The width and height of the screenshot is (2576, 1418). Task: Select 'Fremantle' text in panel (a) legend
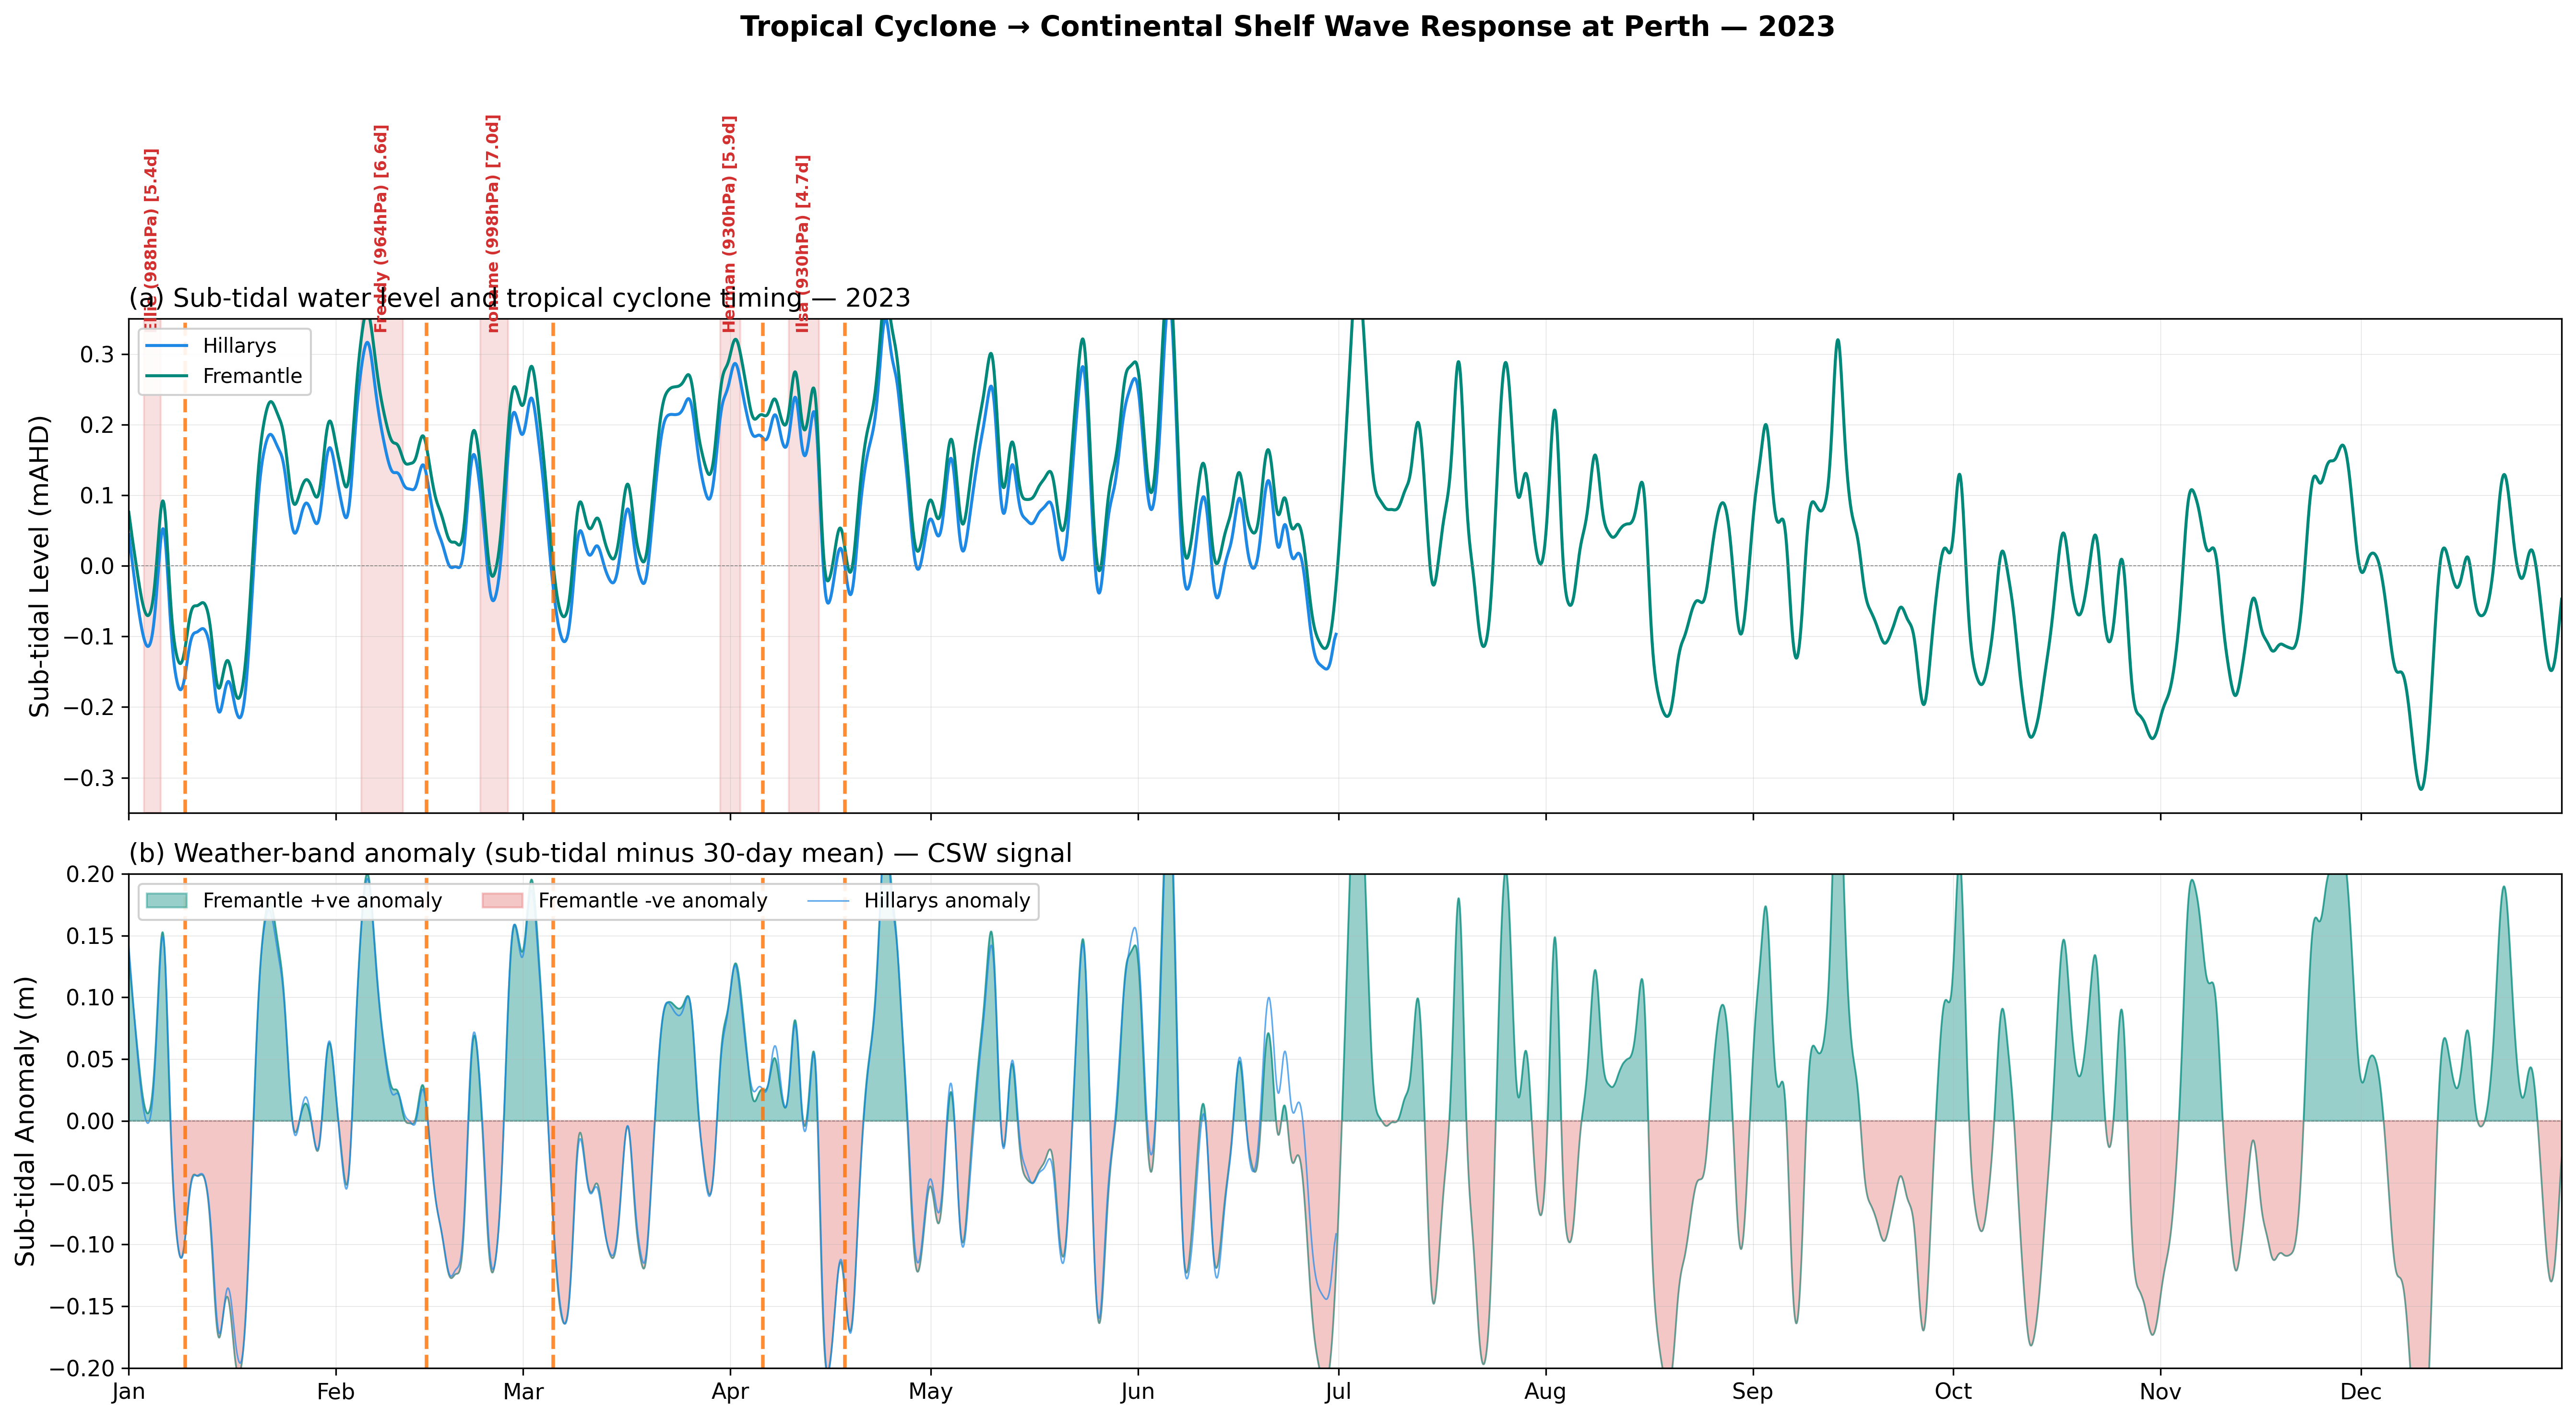pyautogui.click(x=252, y=376)
